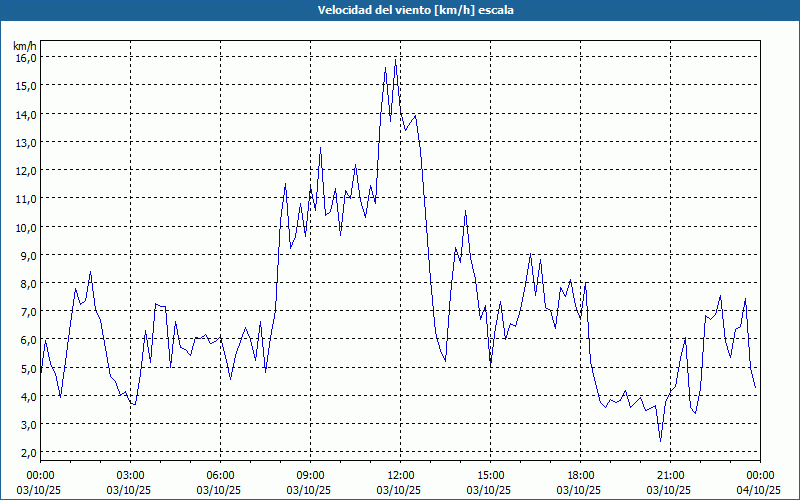The width and height of the screenshot is (800, 500).
Task: Click the 12,0 y-axis value
Action: click(x=25, y=170)
